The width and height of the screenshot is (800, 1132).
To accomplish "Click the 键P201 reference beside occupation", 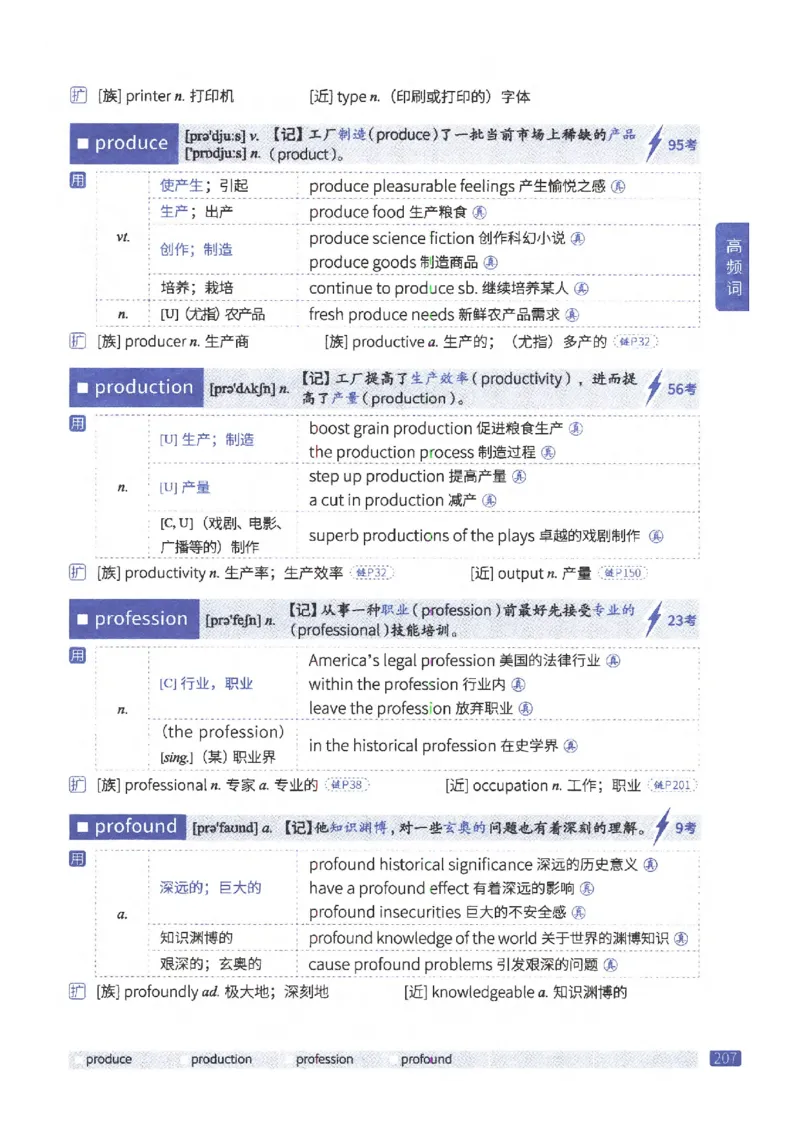I will [x=673, y=785].
